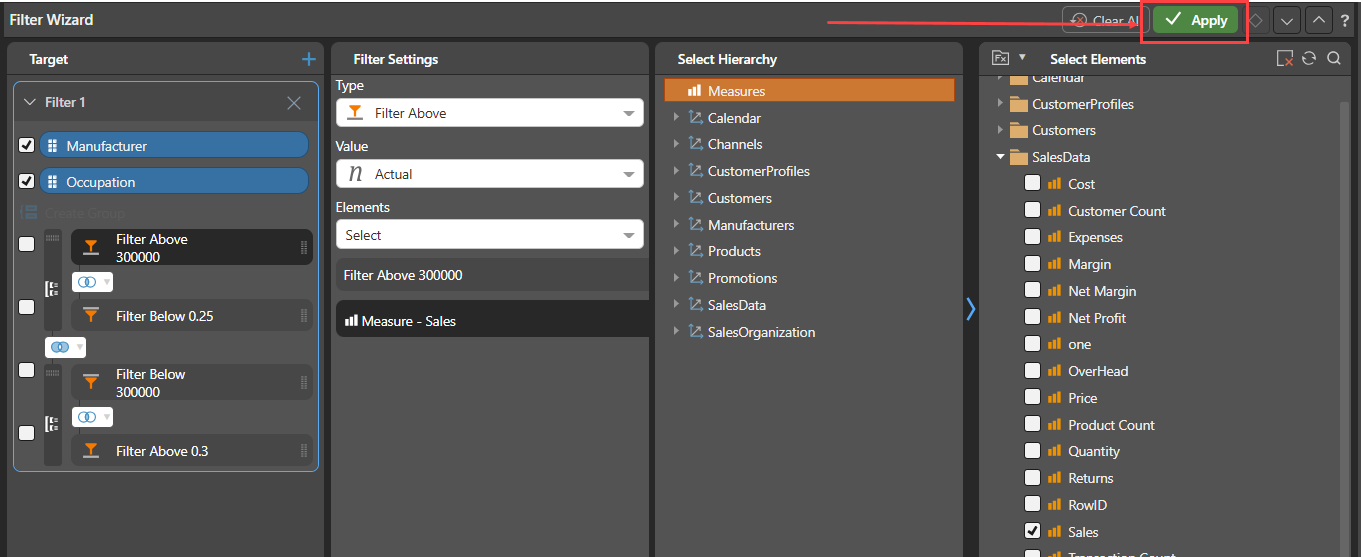This screenshot has width=1361, height=557.
Task: Tick the Net Profit checkbox
Action: click(1032, 318)
